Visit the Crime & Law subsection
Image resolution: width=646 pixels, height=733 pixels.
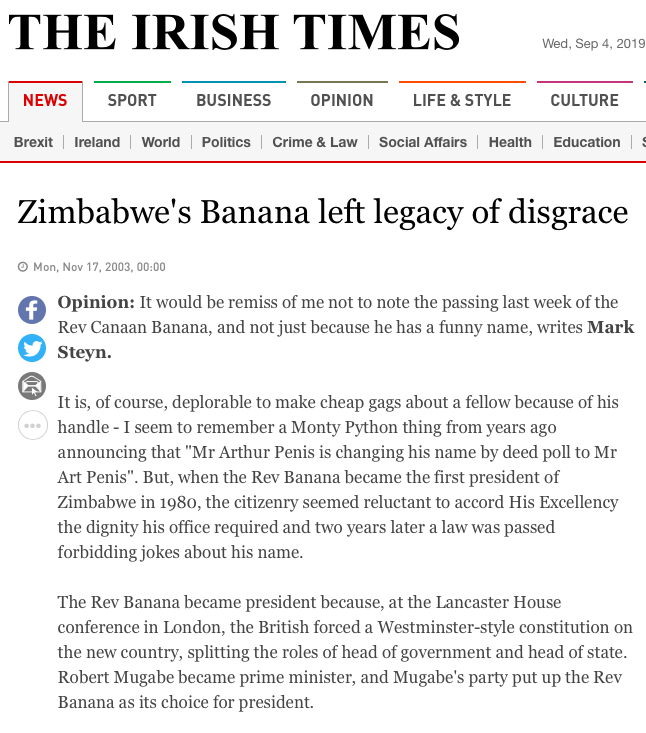point(315,142)
